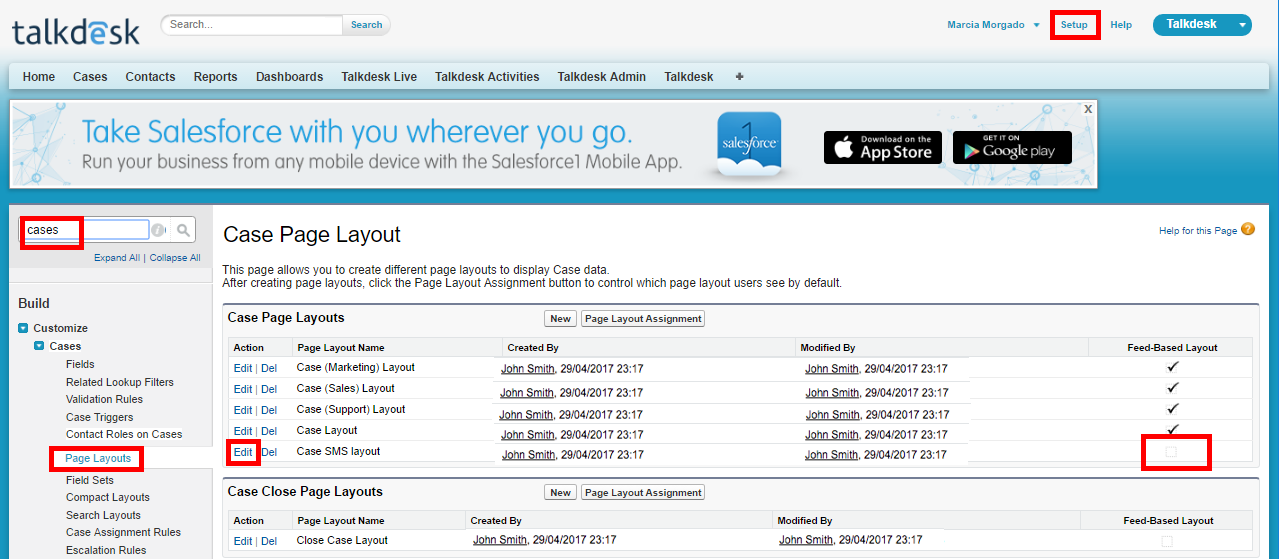Close the Salesforce1 banner with X
Screen dimensions: 1279x559
pyautogui.click(x=1088, y=107)
